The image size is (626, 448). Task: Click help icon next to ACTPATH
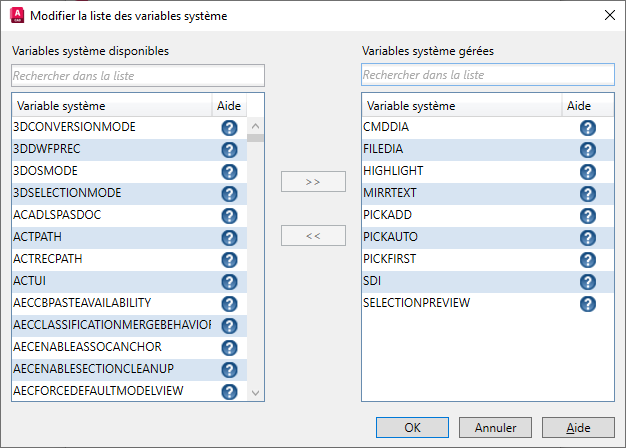[x=229, y=238]
